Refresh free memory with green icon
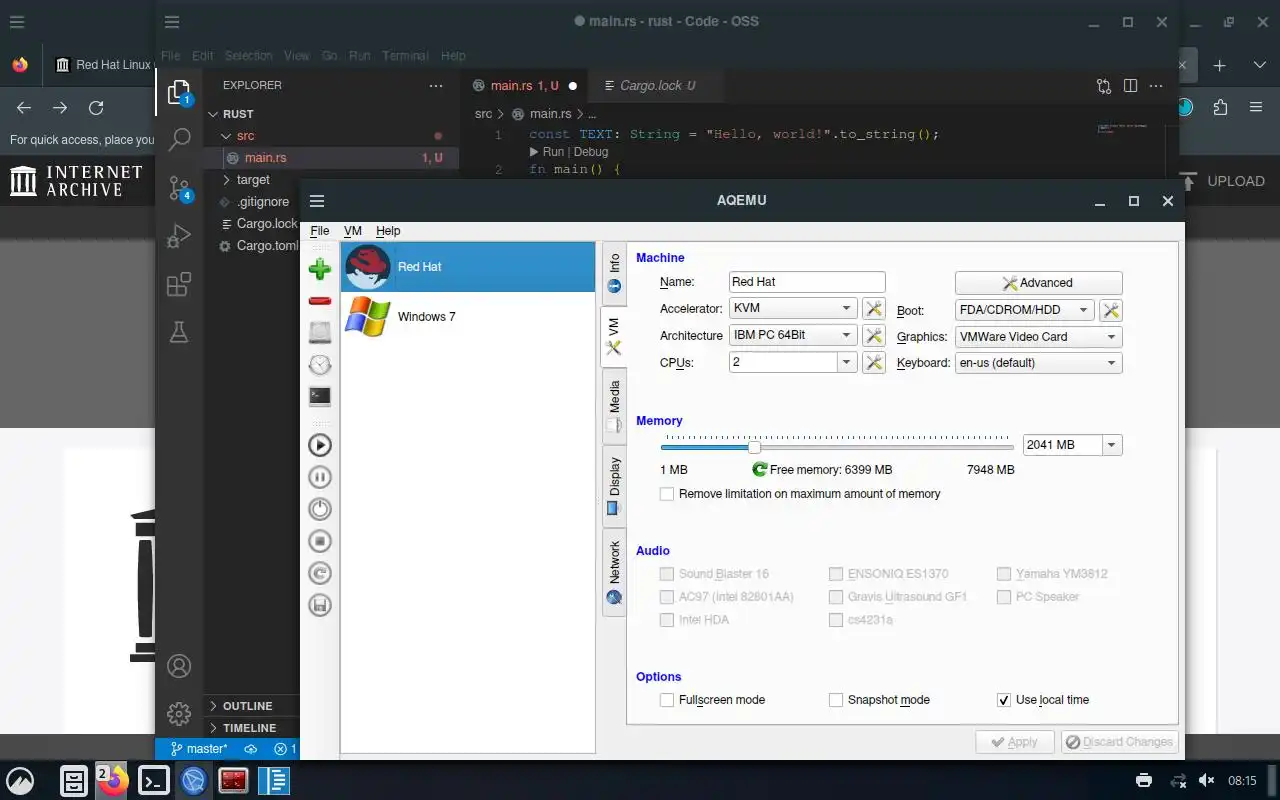Viewport: 1280px width, 800px height. click(760, 469)
